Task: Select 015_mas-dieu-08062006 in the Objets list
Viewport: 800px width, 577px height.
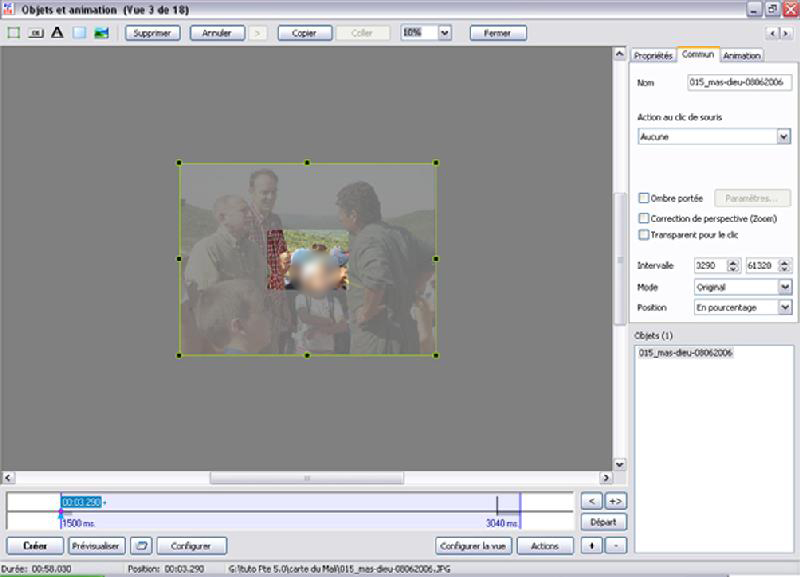Action: pyautogui.click(x=685, y=353)
